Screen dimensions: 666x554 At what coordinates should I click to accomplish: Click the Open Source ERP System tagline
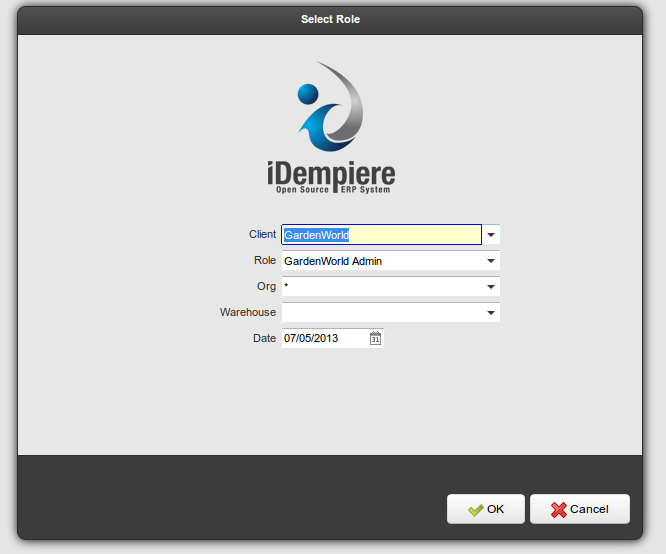(x=331, y=189)
